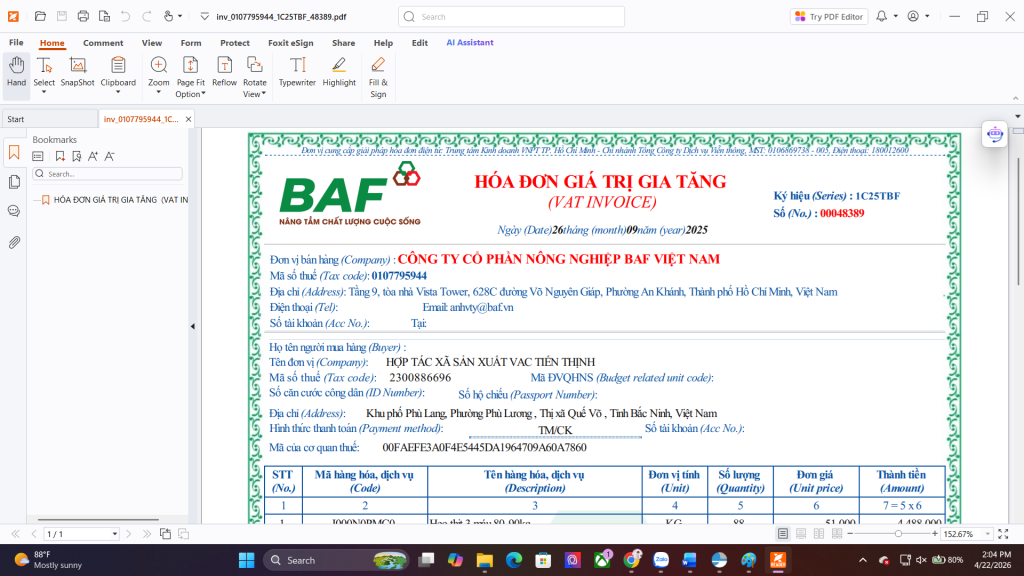The image size is (1024, 576).
Task: Click the Reflow icon
Action: point(225,72)
